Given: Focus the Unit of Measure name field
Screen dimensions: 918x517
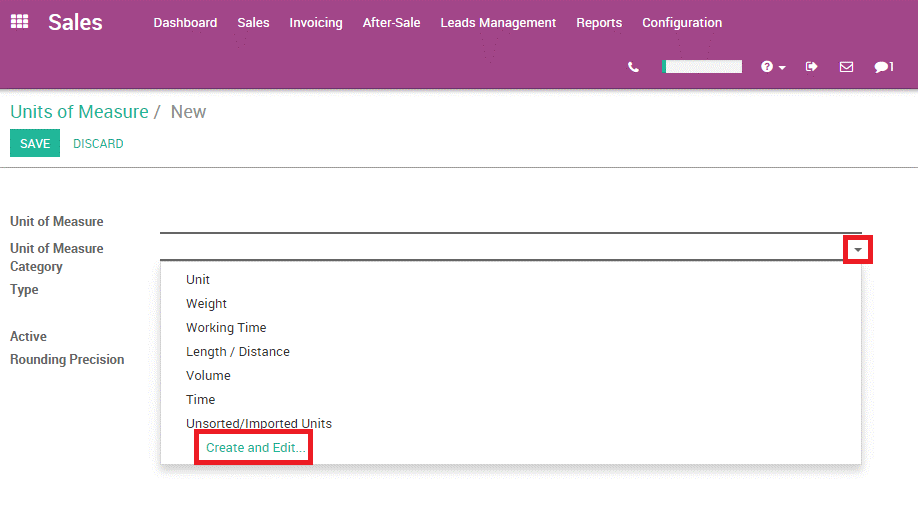Looking at the screenshot, I should (x=511, y=222).
